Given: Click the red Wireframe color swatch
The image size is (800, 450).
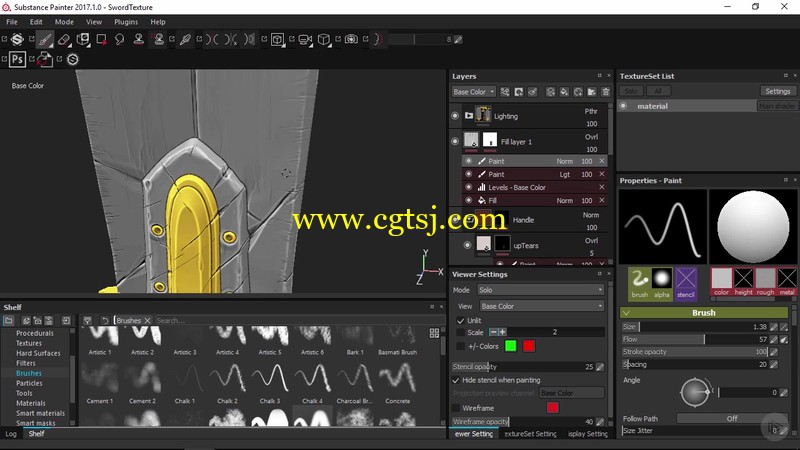Looking at the screenshot, I should click(x=552, y=408).
